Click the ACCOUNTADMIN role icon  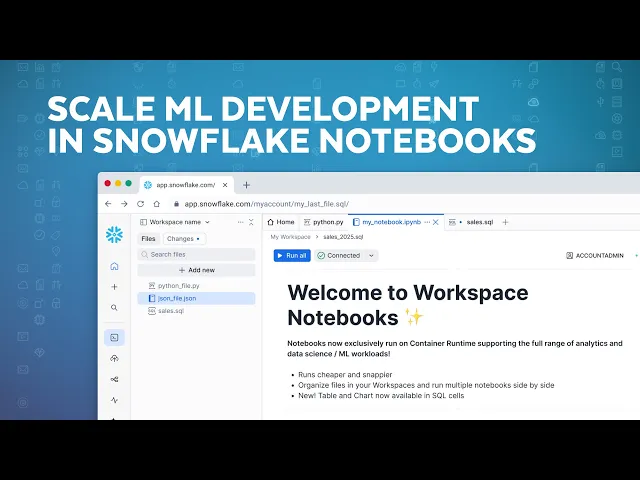(569, 256)
